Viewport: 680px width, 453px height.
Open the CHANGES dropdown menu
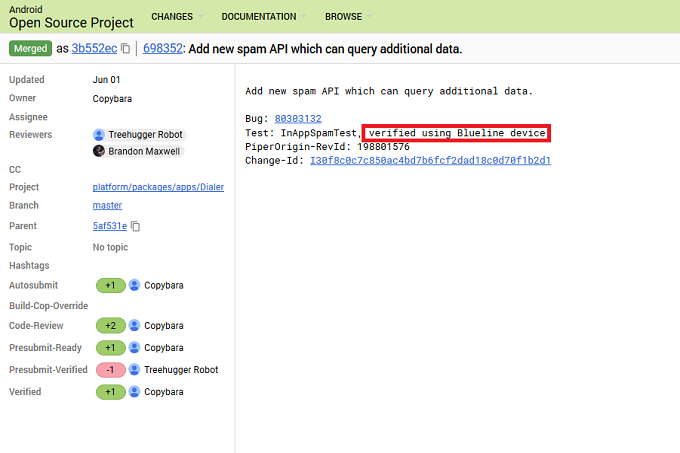pos(177,17)
